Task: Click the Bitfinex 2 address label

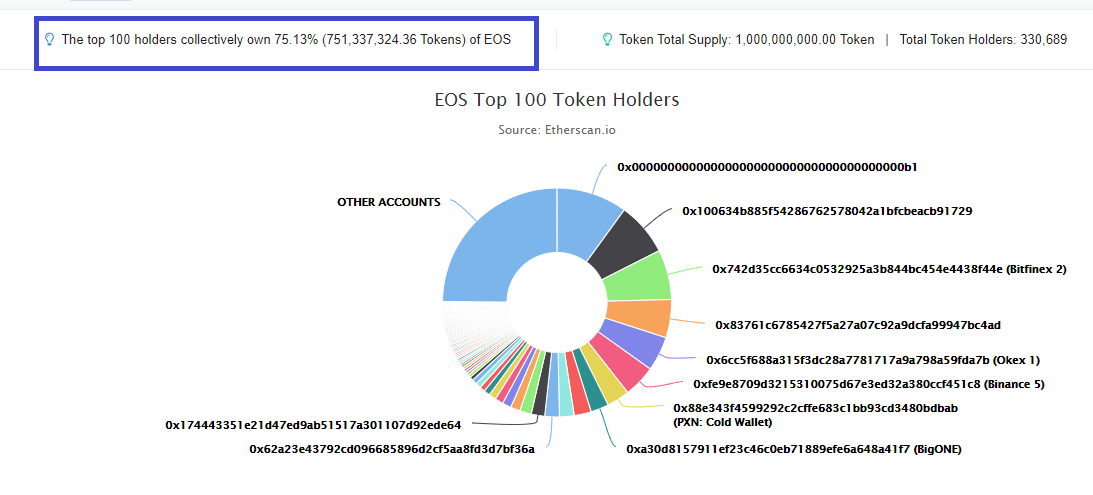Action: pos(889,269)
